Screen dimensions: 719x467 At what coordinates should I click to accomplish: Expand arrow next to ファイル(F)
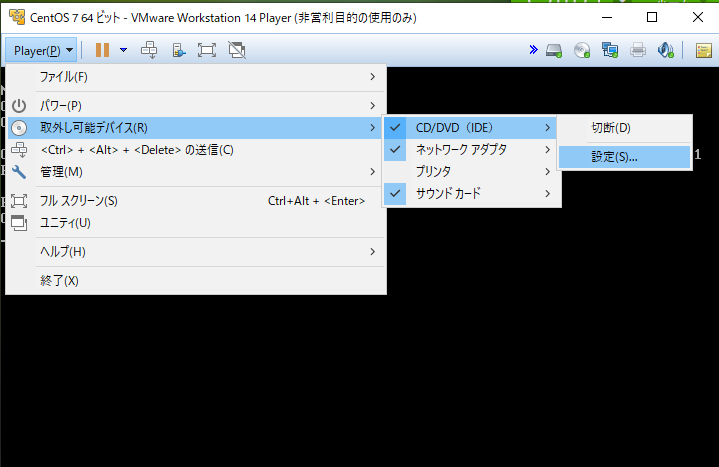(x=373, y=77)
